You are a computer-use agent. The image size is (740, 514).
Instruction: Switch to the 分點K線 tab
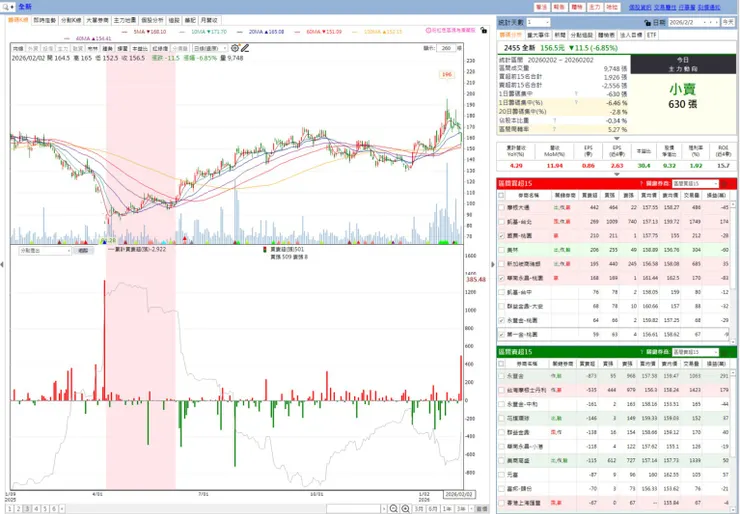[x=71, y=20]
